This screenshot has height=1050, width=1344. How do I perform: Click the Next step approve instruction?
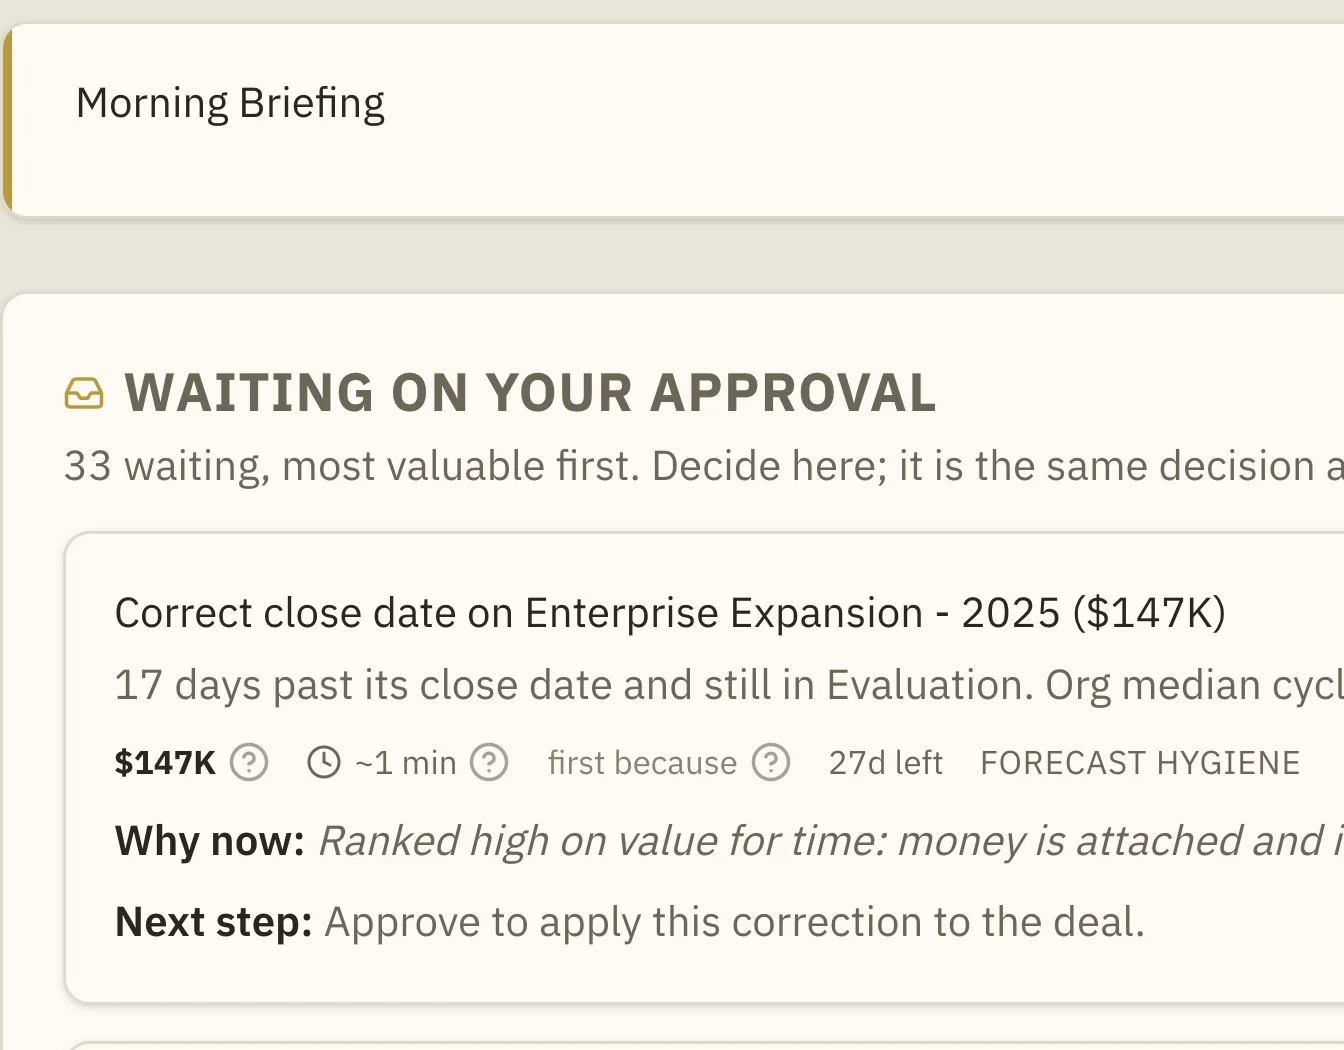(630, 922)
